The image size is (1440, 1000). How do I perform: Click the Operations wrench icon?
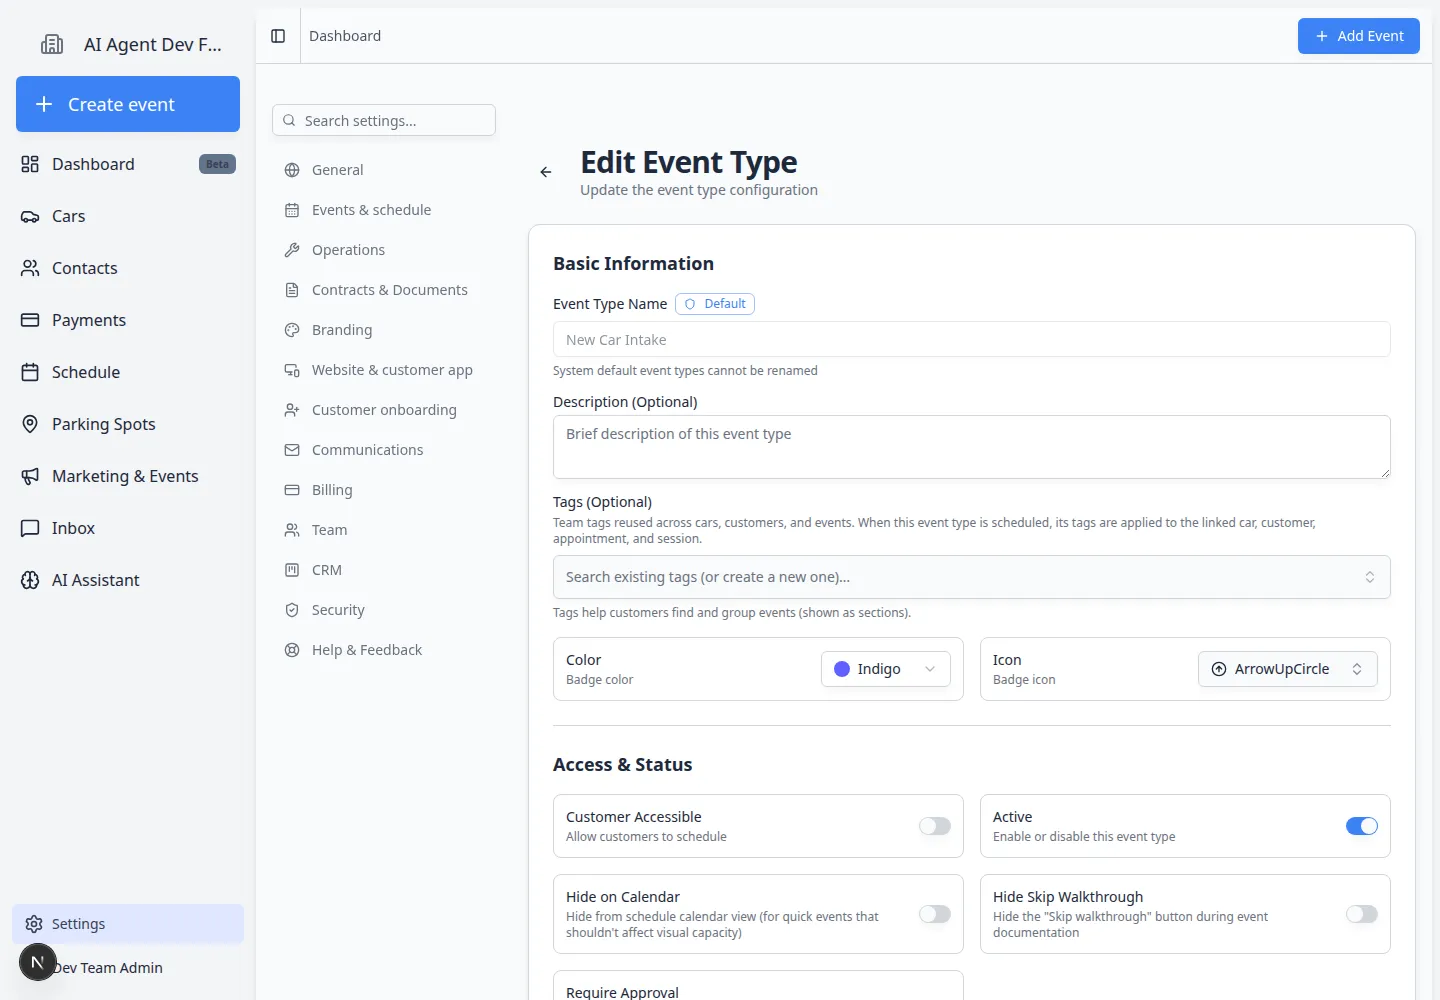[292, 250]
